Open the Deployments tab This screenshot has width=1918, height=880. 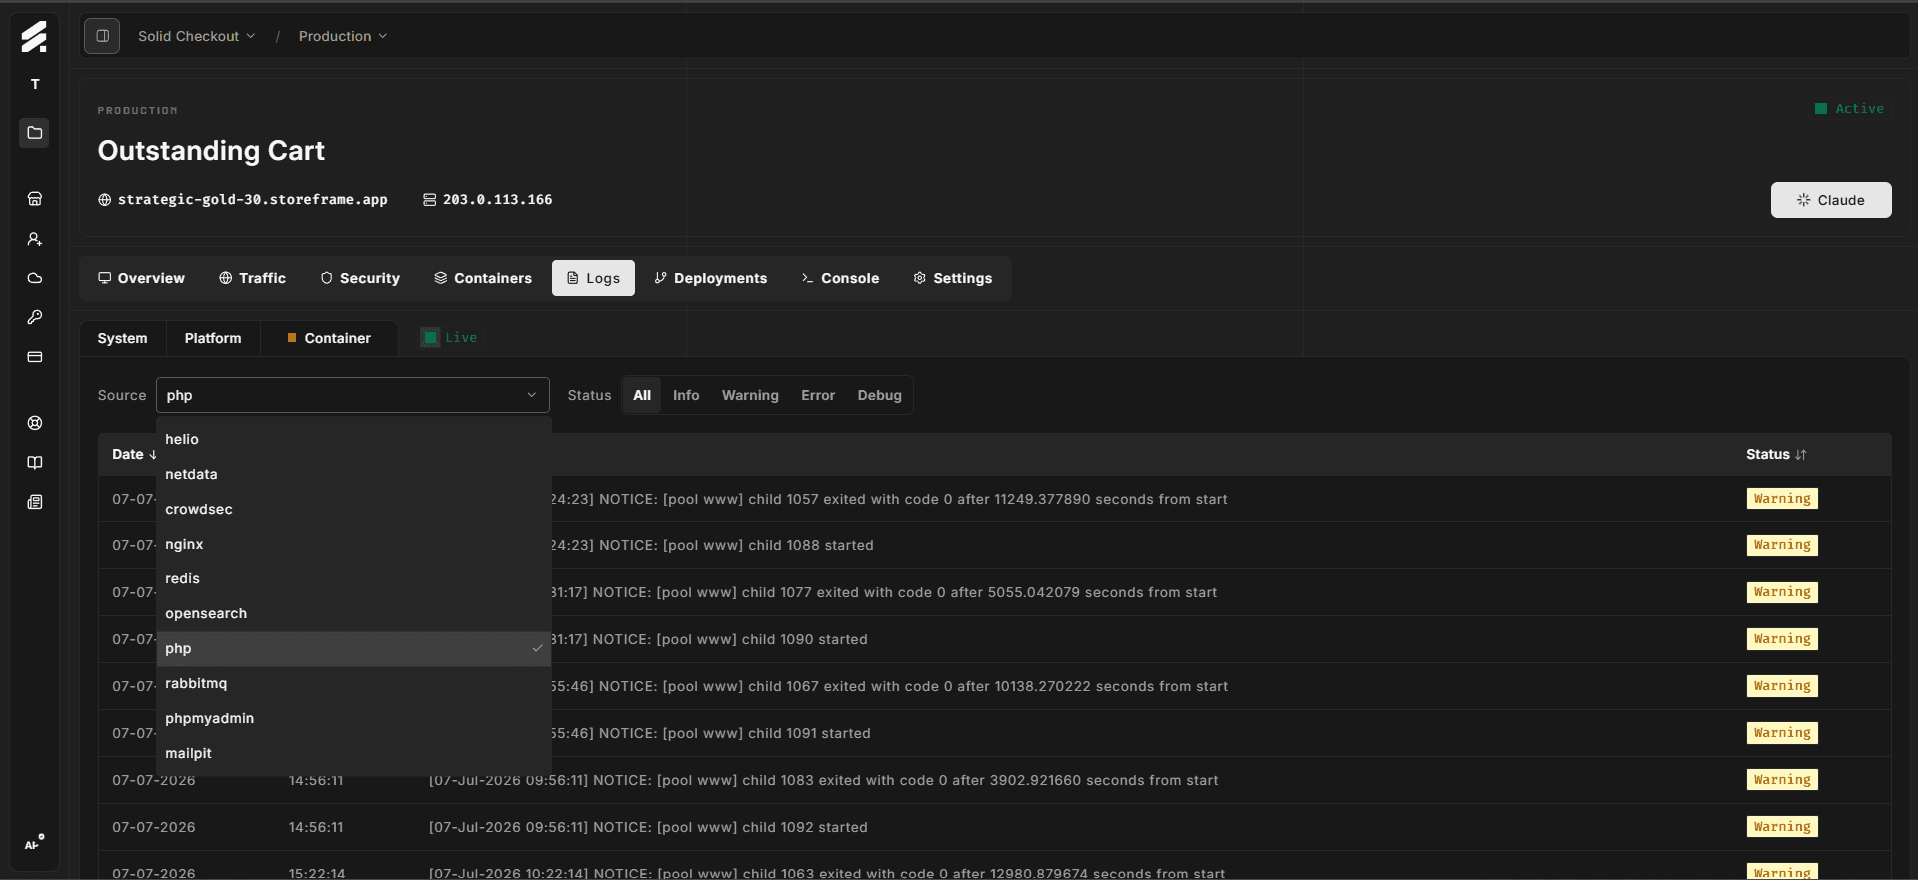[711, 278]
